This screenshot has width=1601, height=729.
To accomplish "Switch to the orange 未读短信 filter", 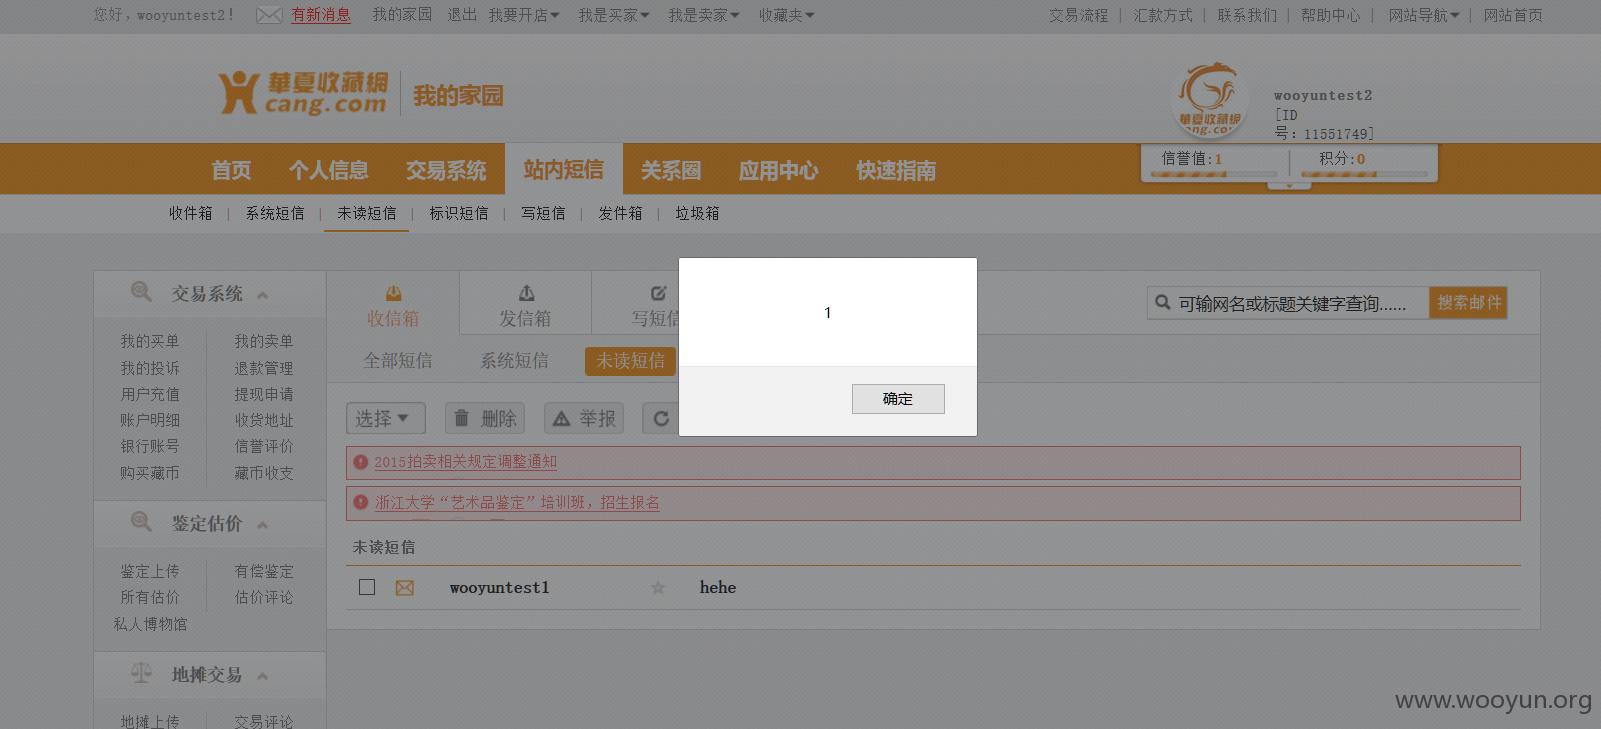I will (x=631, y=361).
